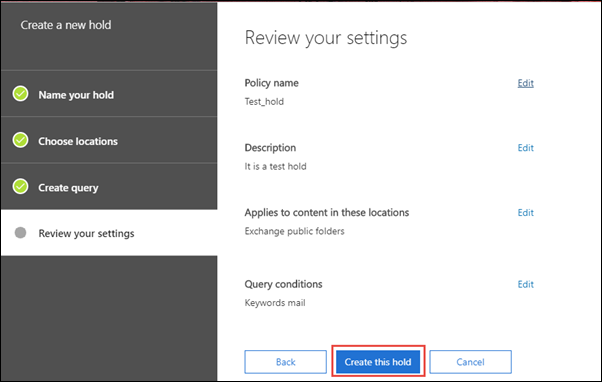
Task: Cancel the hold creation wizard
Action: (470, 362)
